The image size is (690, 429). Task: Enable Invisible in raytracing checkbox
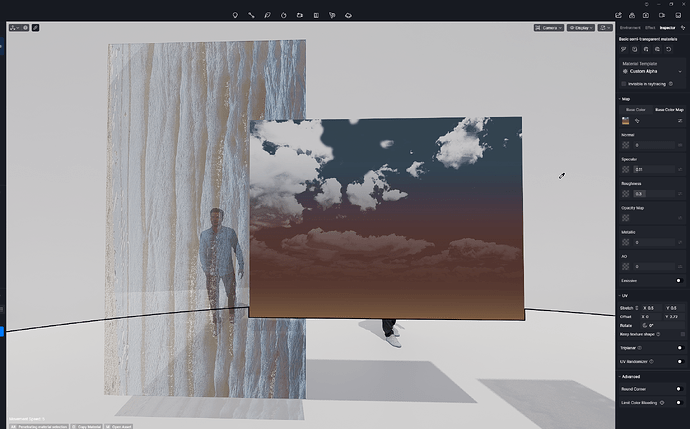(625, 85)
